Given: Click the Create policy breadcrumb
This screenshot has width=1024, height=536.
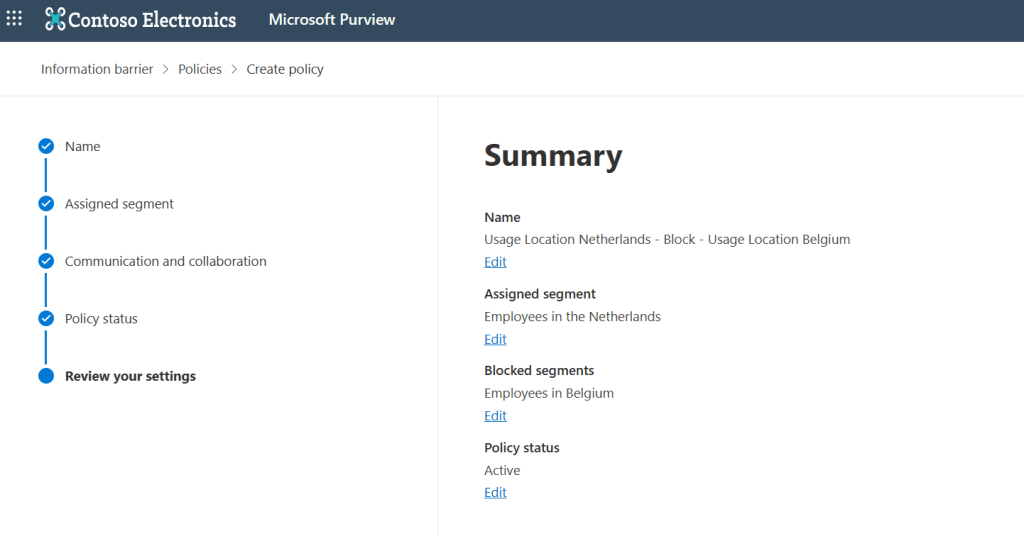Looking at the screenshot, I should tap(285, 69).
